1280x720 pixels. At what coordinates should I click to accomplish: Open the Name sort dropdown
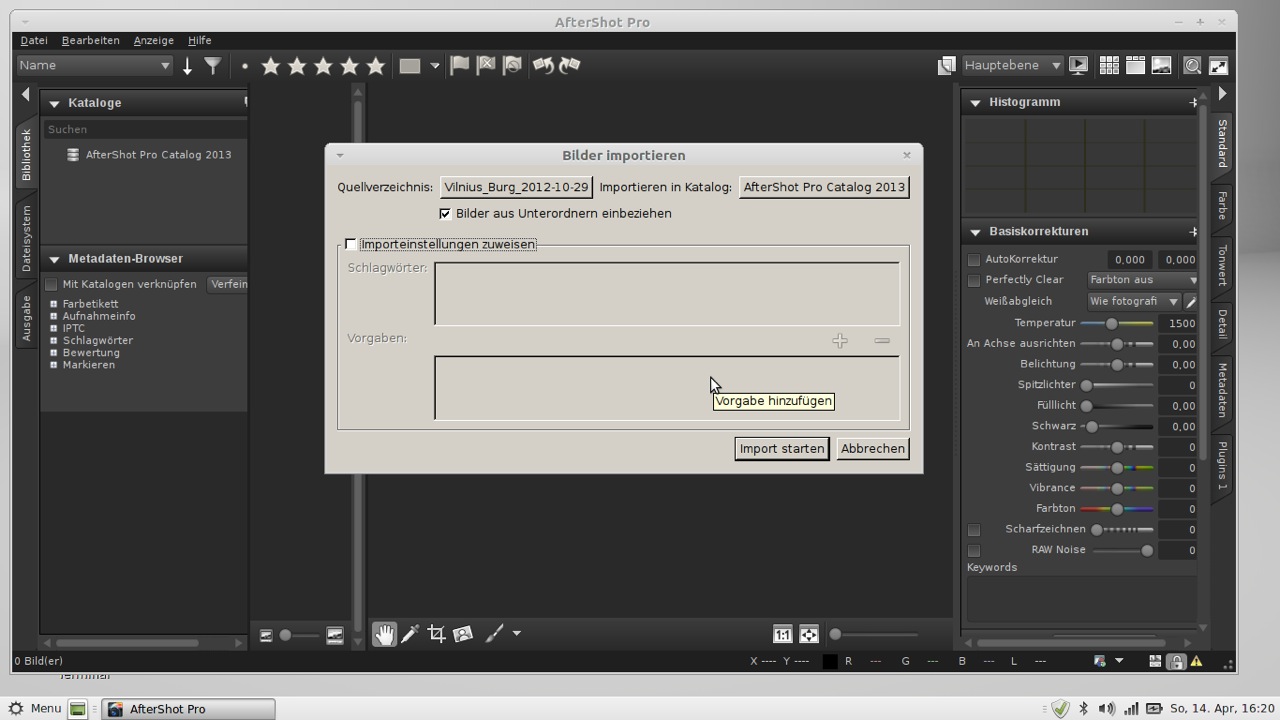click(95, 65)
